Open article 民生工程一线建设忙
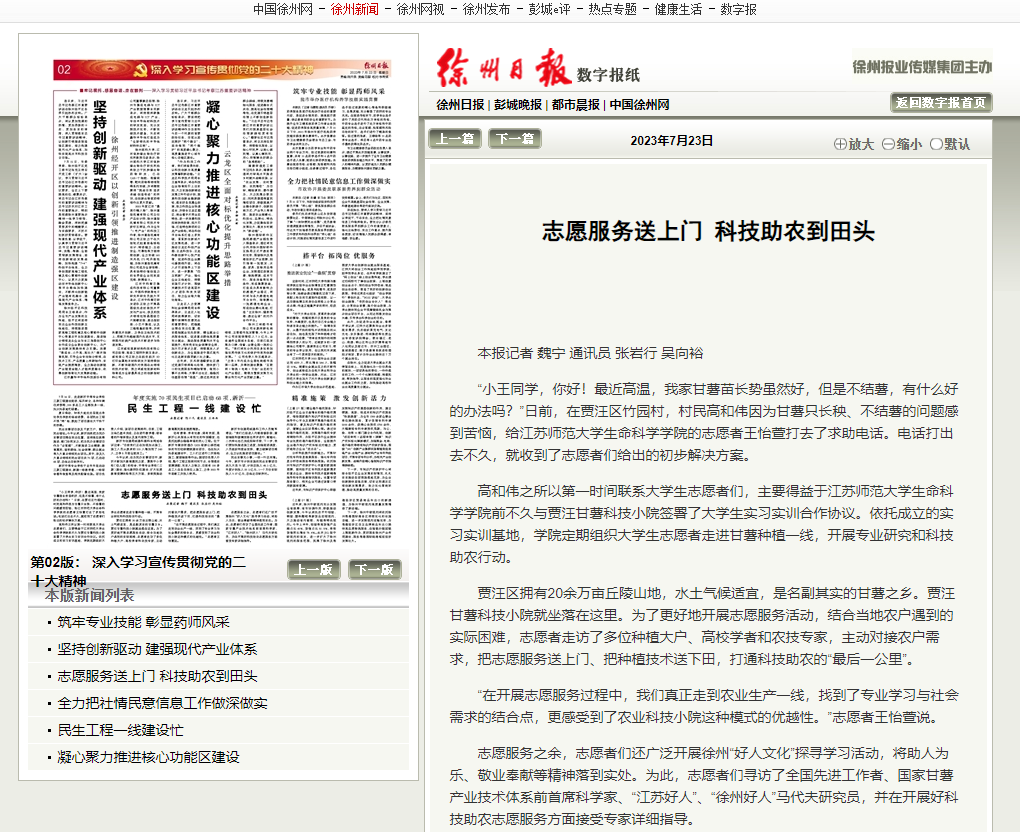 pos(120,730)
